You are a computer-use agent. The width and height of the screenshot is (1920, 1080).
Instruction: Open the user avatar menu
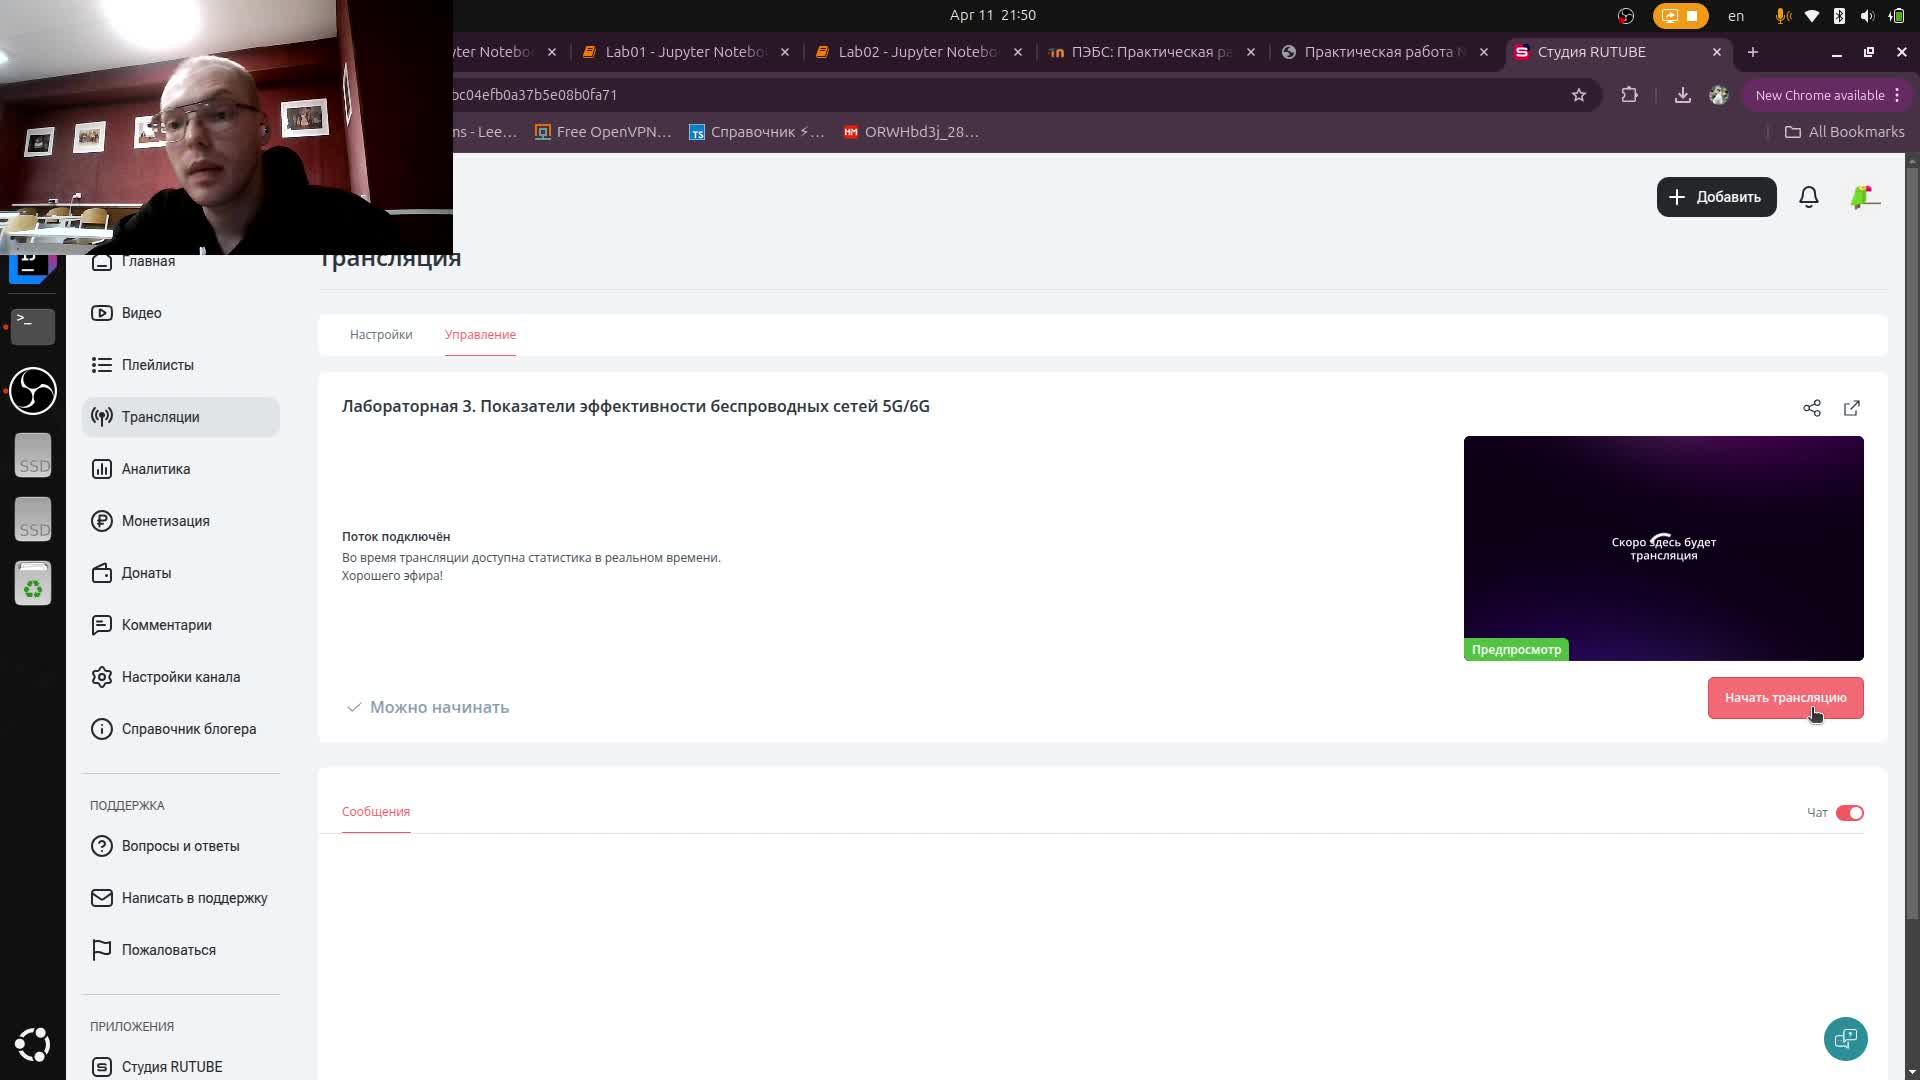[x=1864, y=197]
